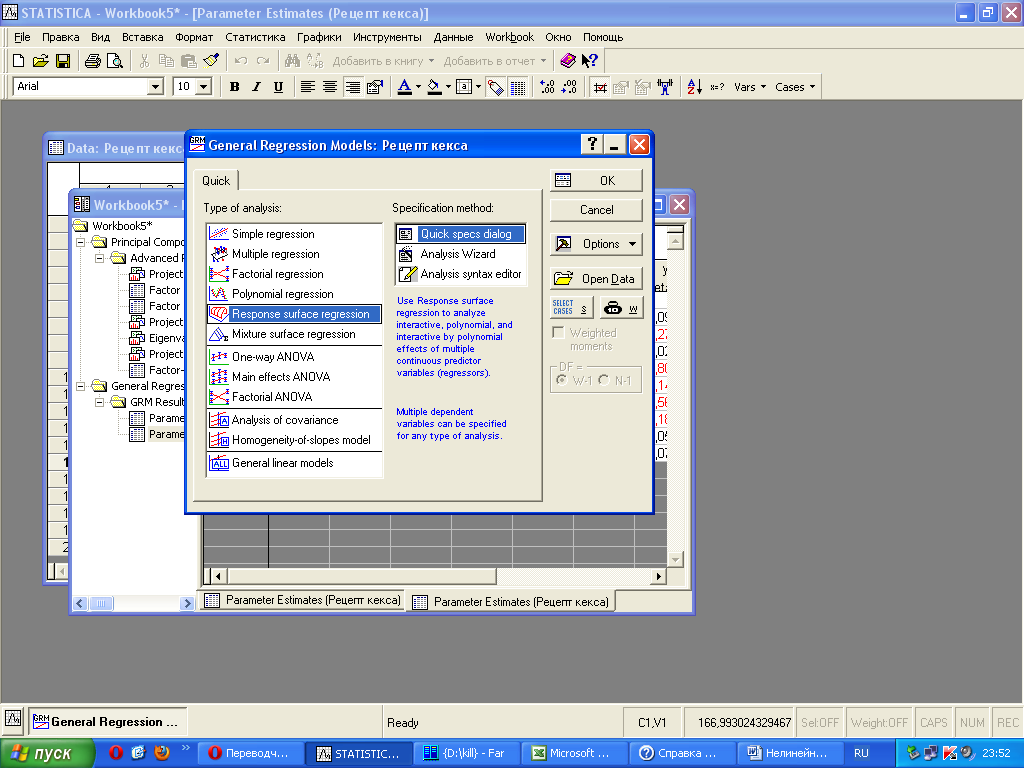Image resolution: width=1024 pixels, height=768 pixels.
Task: Click the Open file folder icon
Action: (40, 61)
